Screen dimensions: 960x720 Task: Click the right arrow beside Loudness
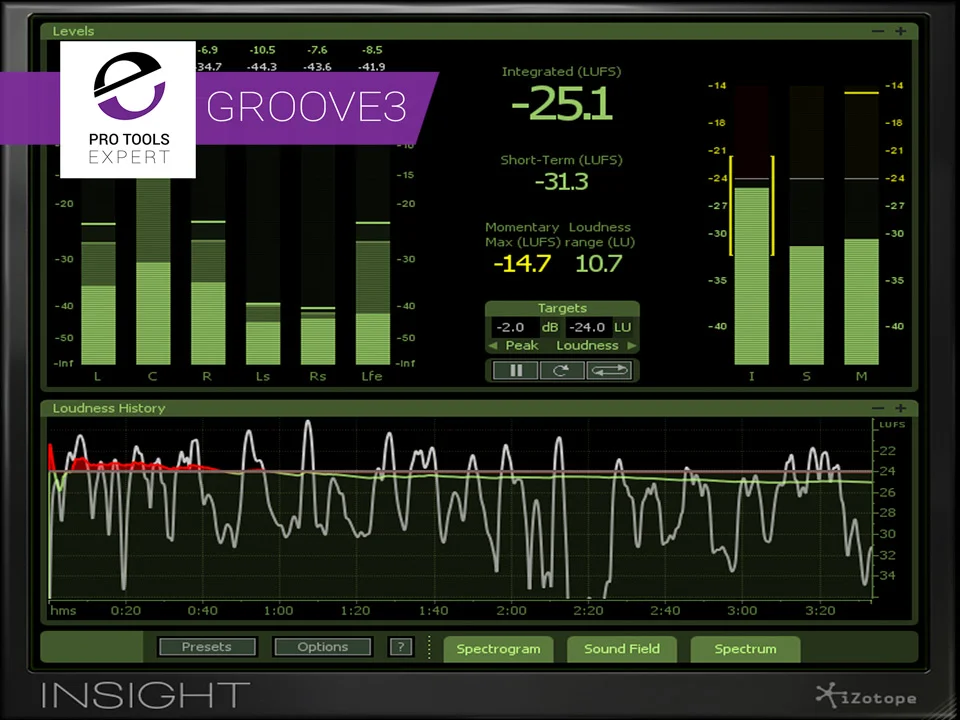coord(632,346)
